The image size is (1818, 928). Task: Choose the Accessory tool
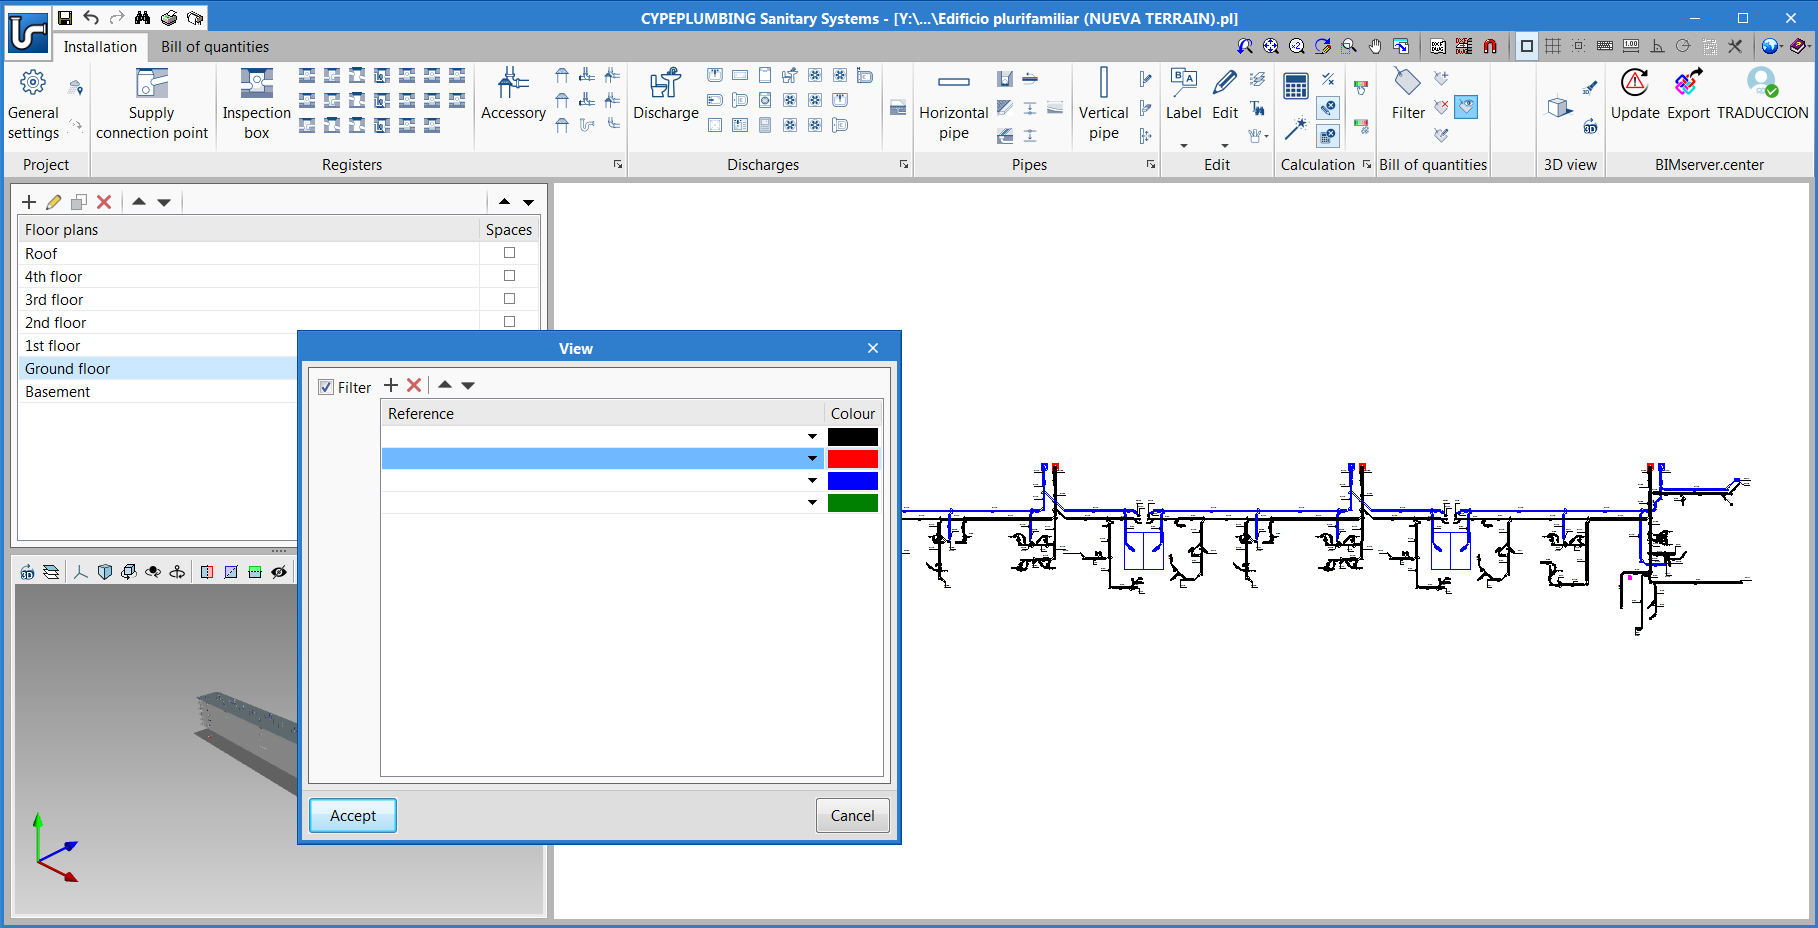(513, 95)
